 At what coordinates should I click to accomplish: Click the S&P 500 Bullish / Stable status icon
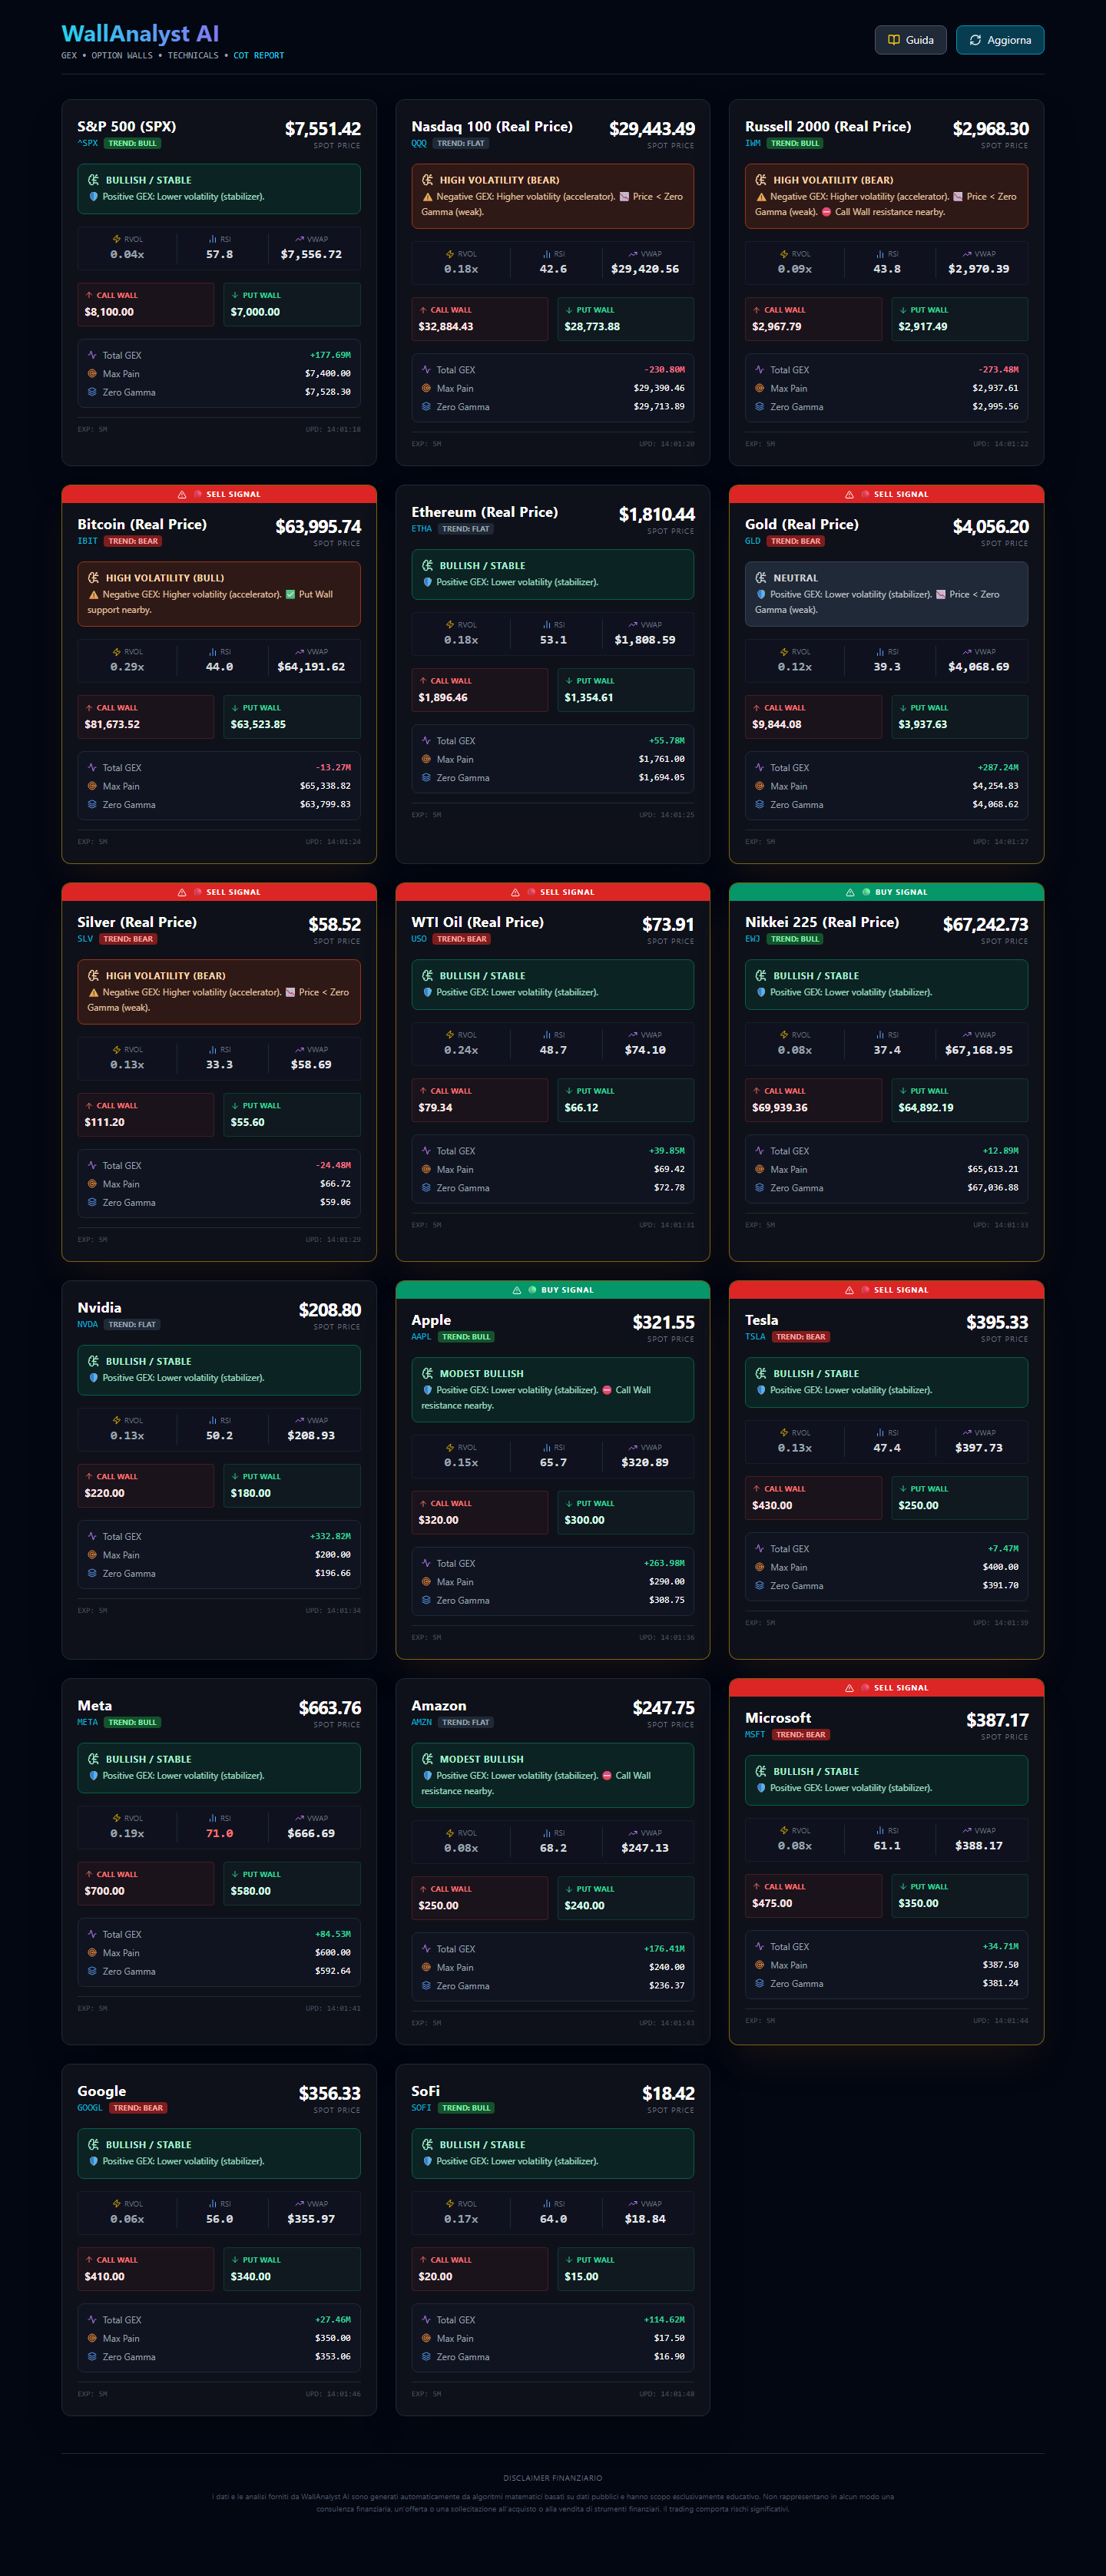94,180
